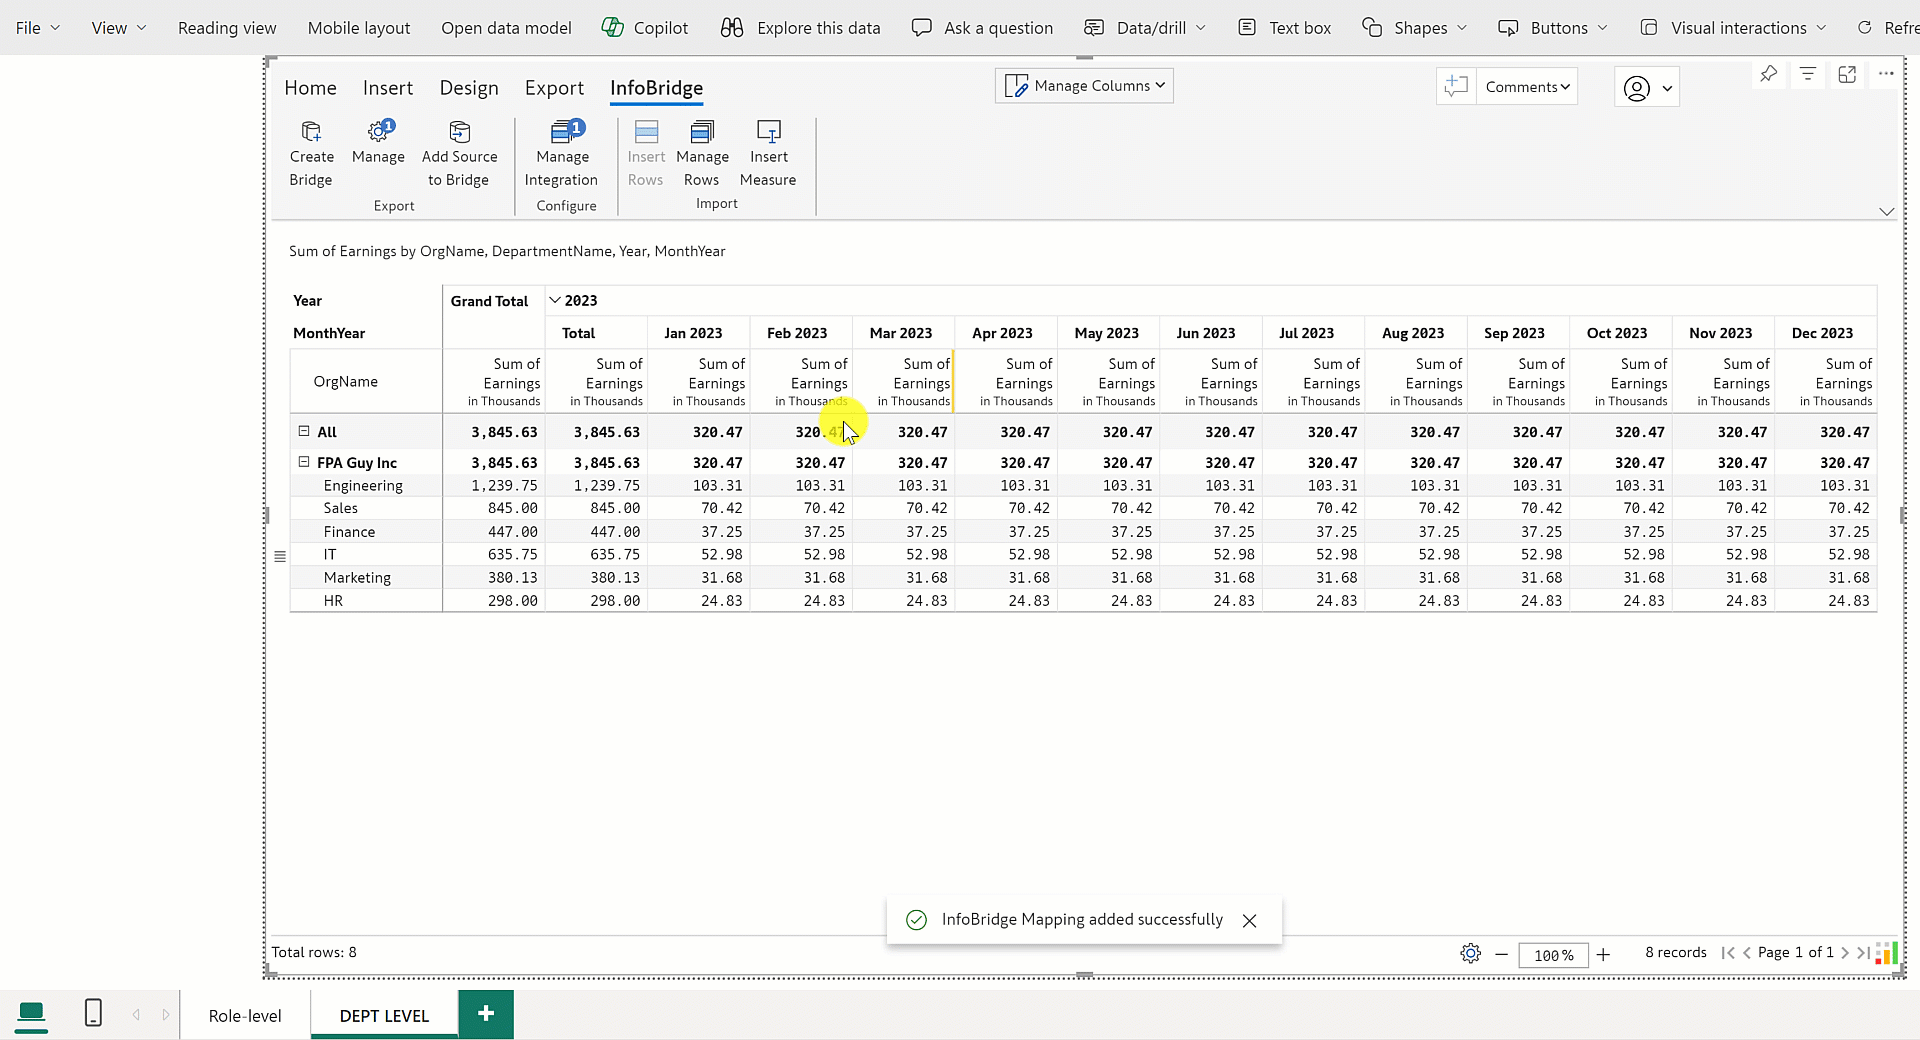Click the Manage Rows icon
The height and width of the screenshot is (1040, 1920).
click(x=702, y=132)
